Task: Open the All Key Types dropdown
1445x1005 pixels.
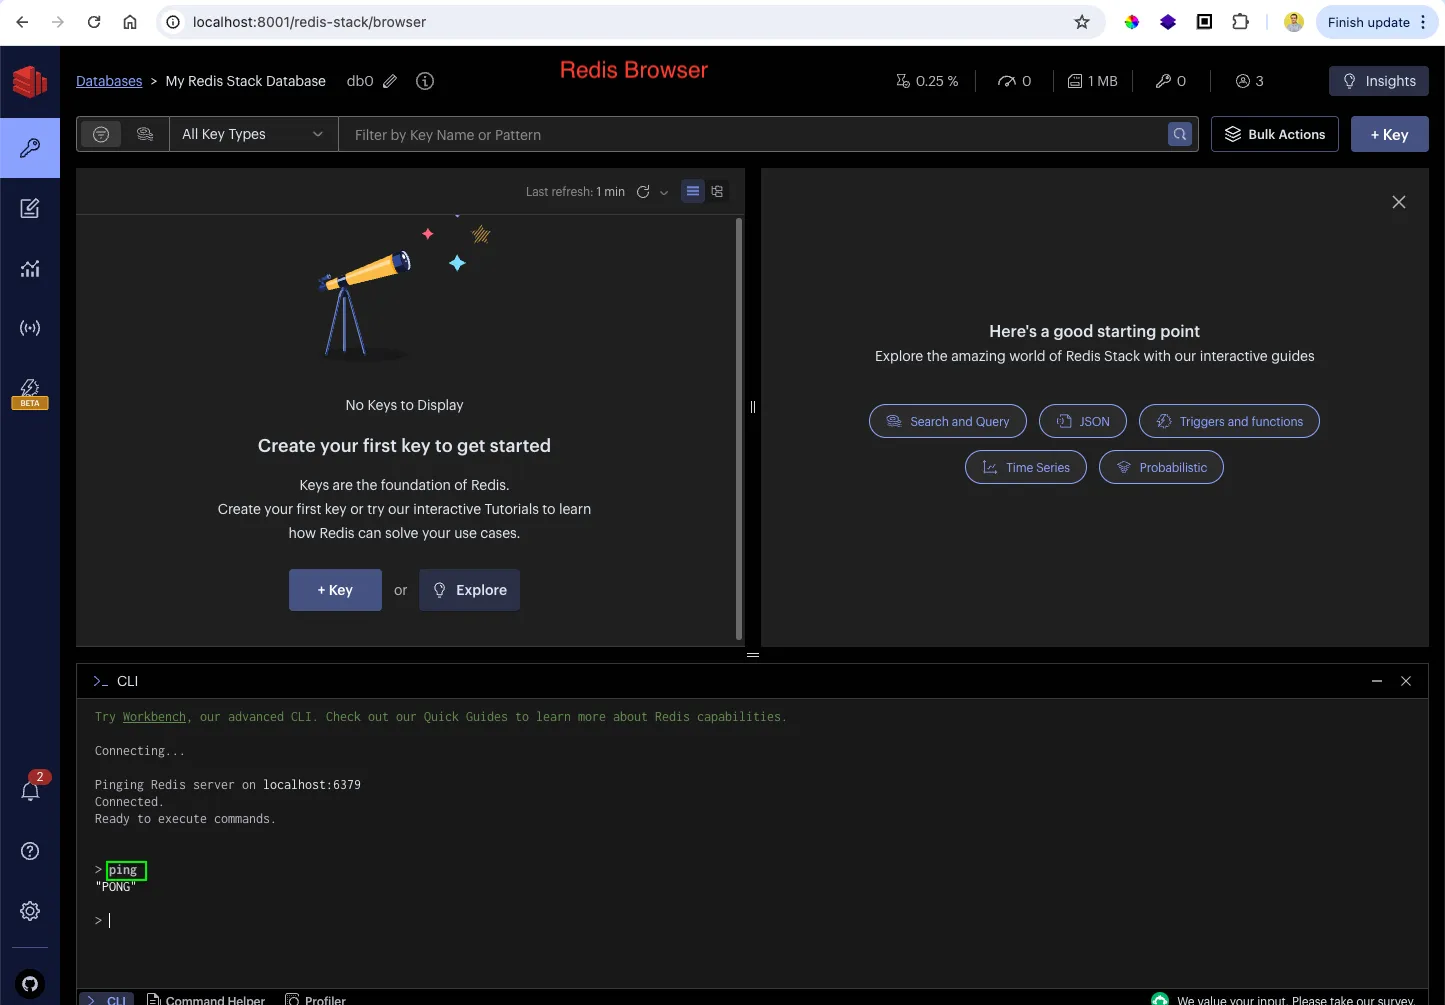Action: 254,134
